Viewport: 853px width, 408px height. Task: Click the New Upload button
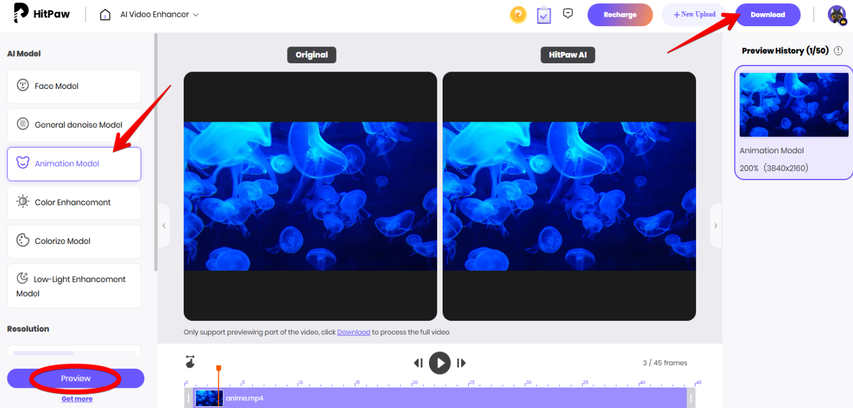[x=694, y=15]
